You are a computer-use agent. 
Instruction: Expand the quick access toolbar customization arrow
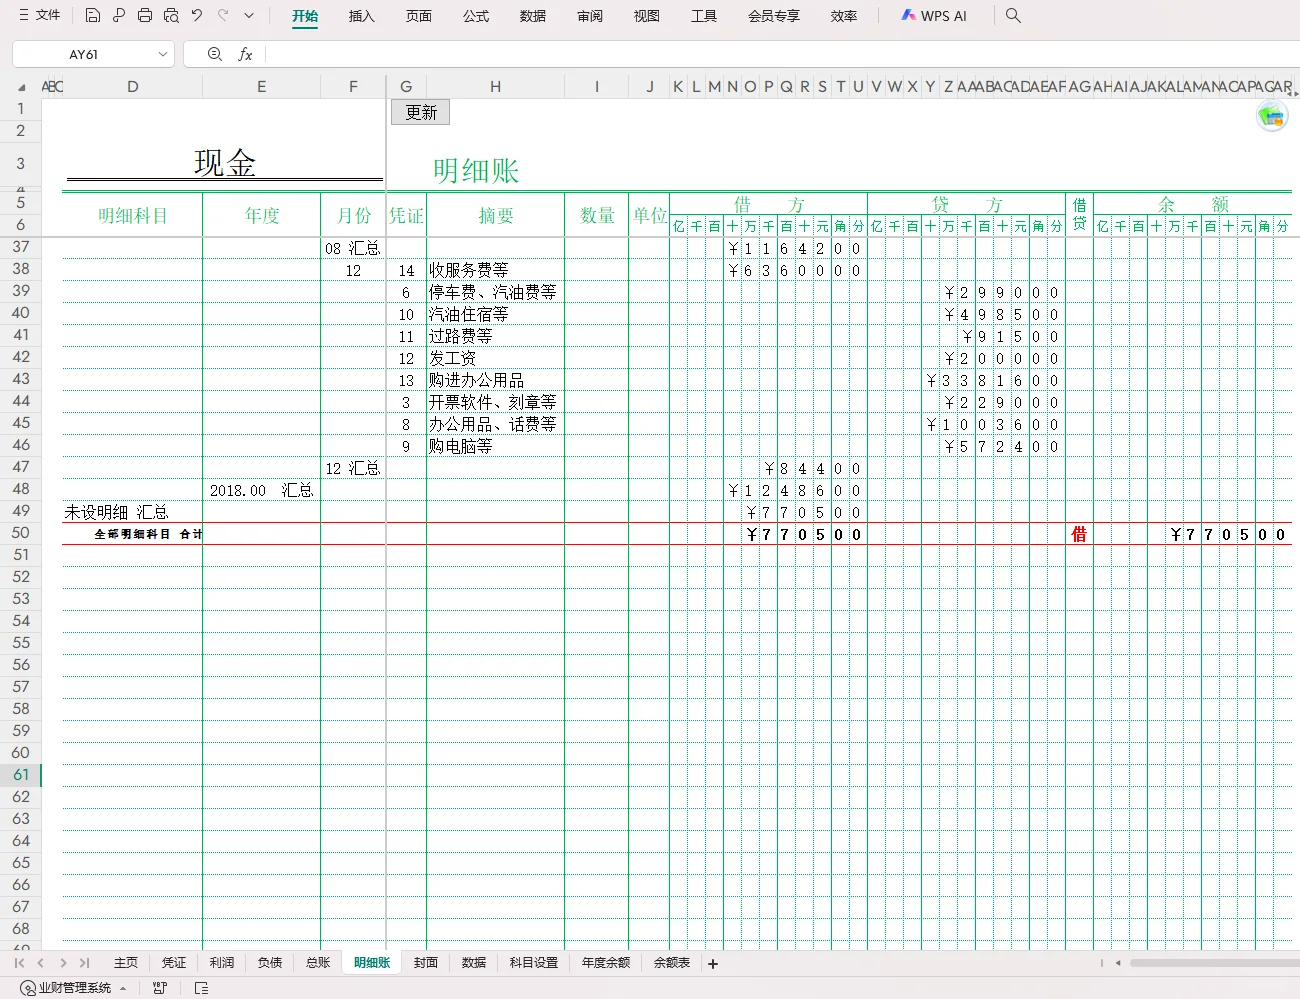point(249,15)
